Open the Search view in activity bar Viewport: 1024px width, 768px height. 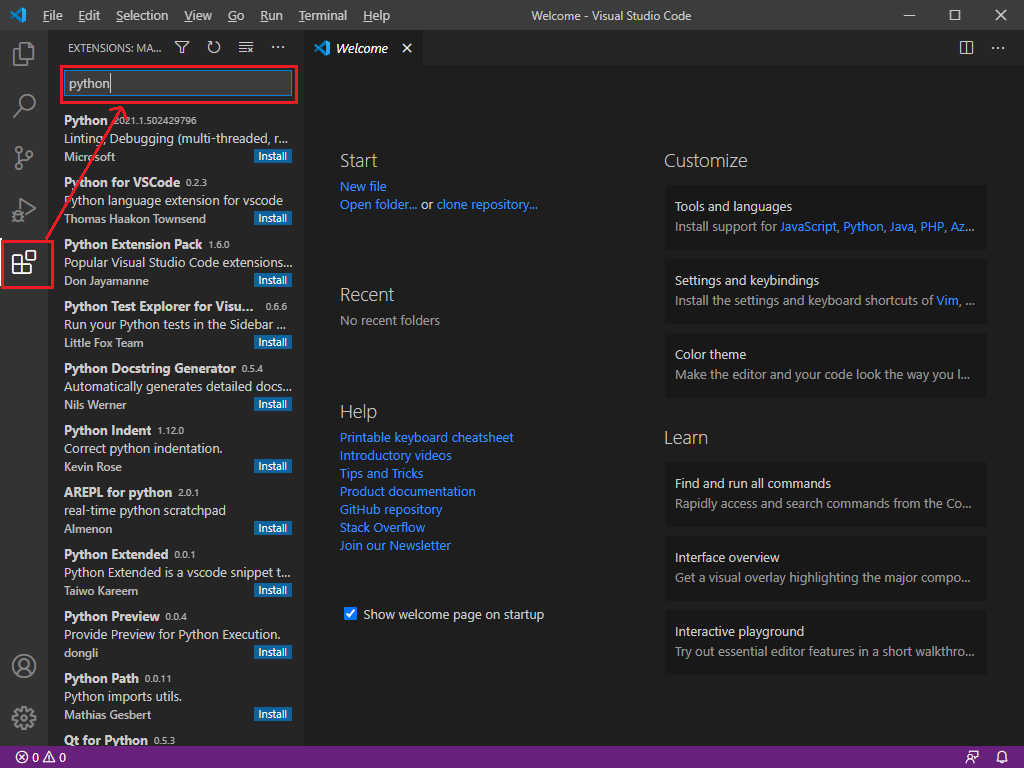pos(24,106)
